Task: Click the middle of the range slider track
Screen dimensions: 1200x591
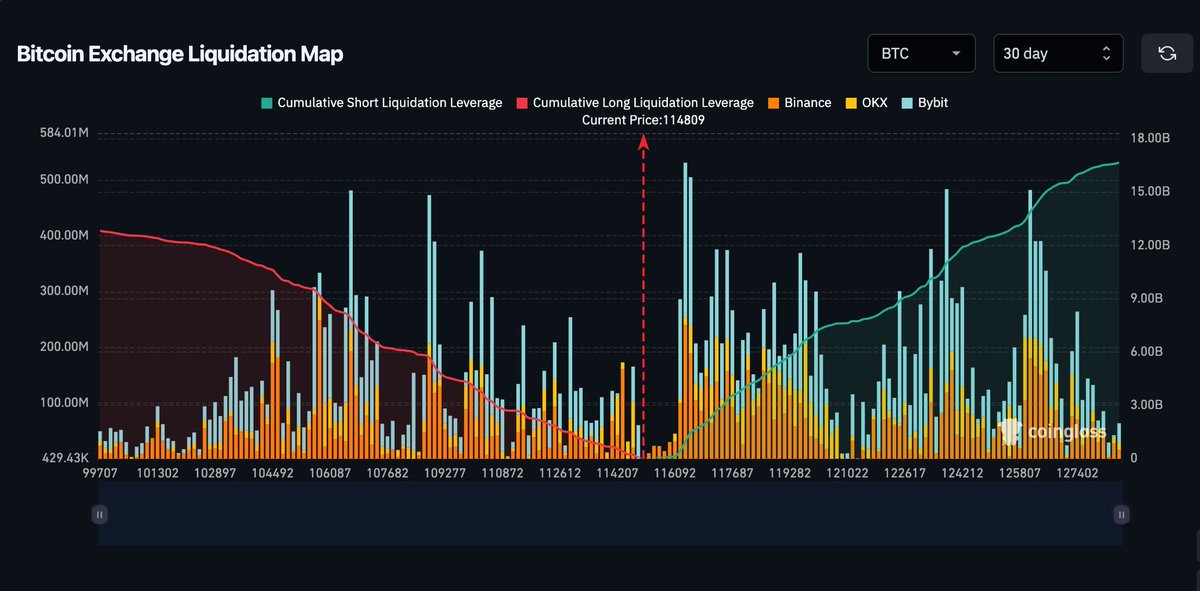Action: click(610, 514)
